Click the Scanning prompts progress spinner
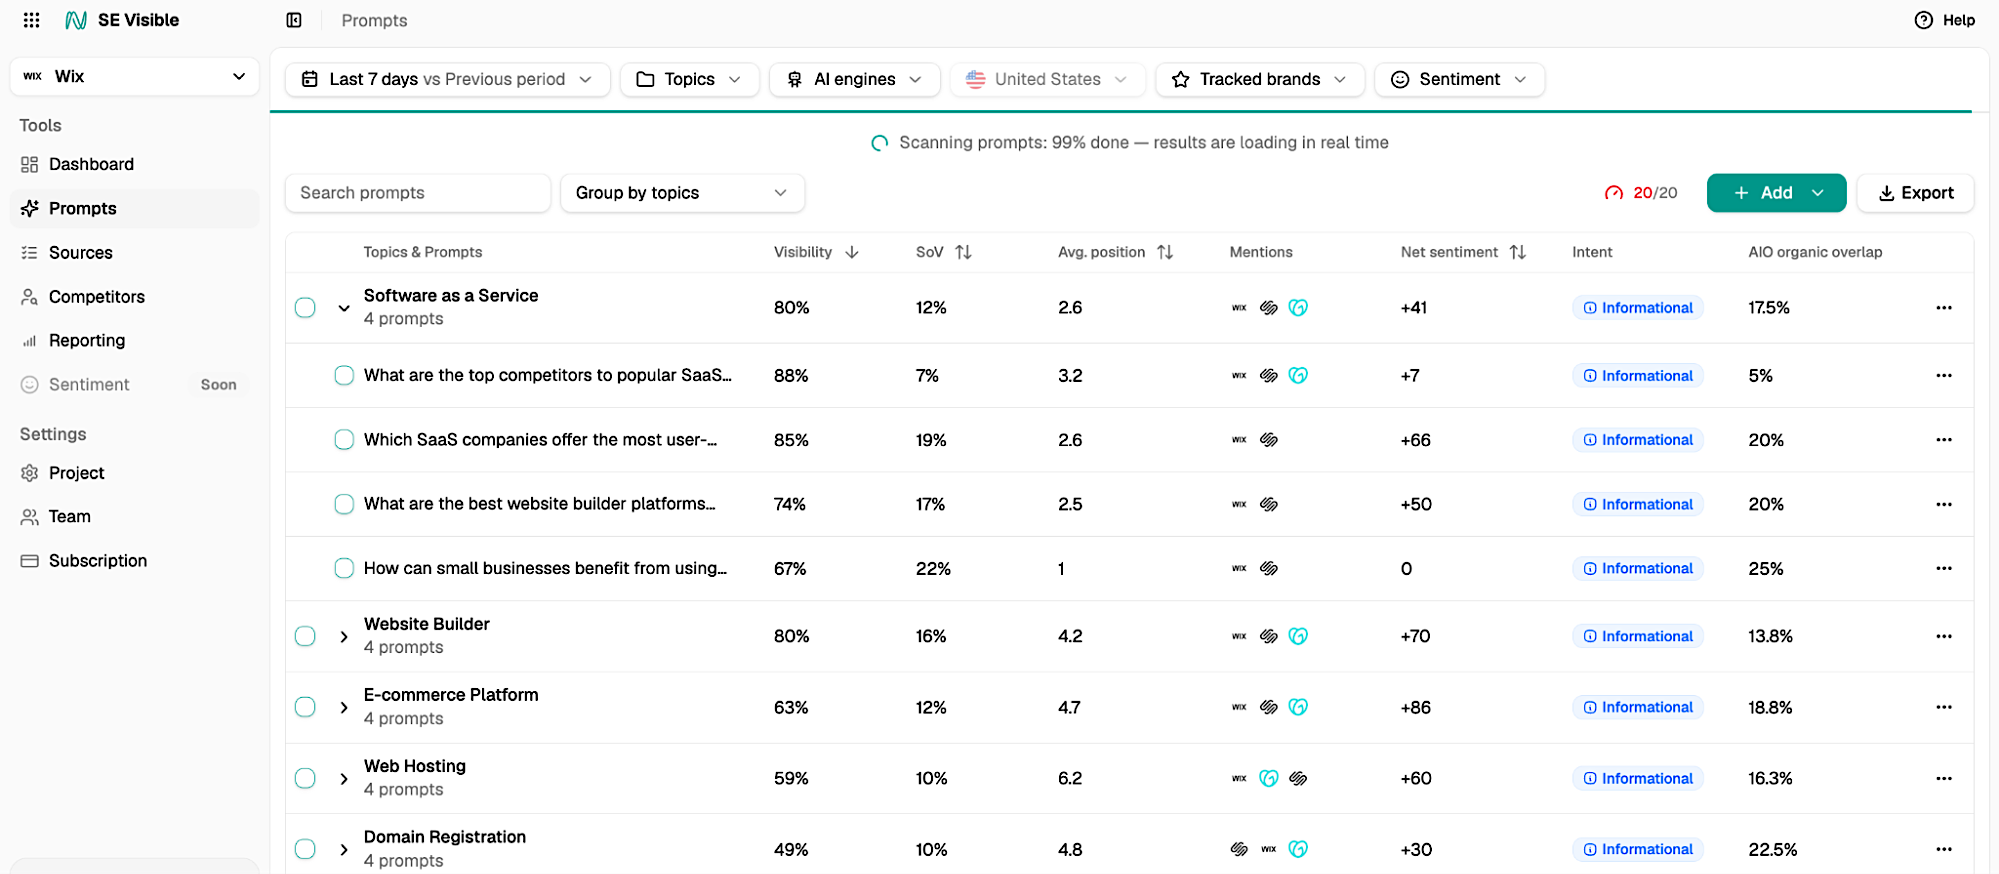This screenshot has height=874, width=1999. pyautogui.click(x=879, y=143)
